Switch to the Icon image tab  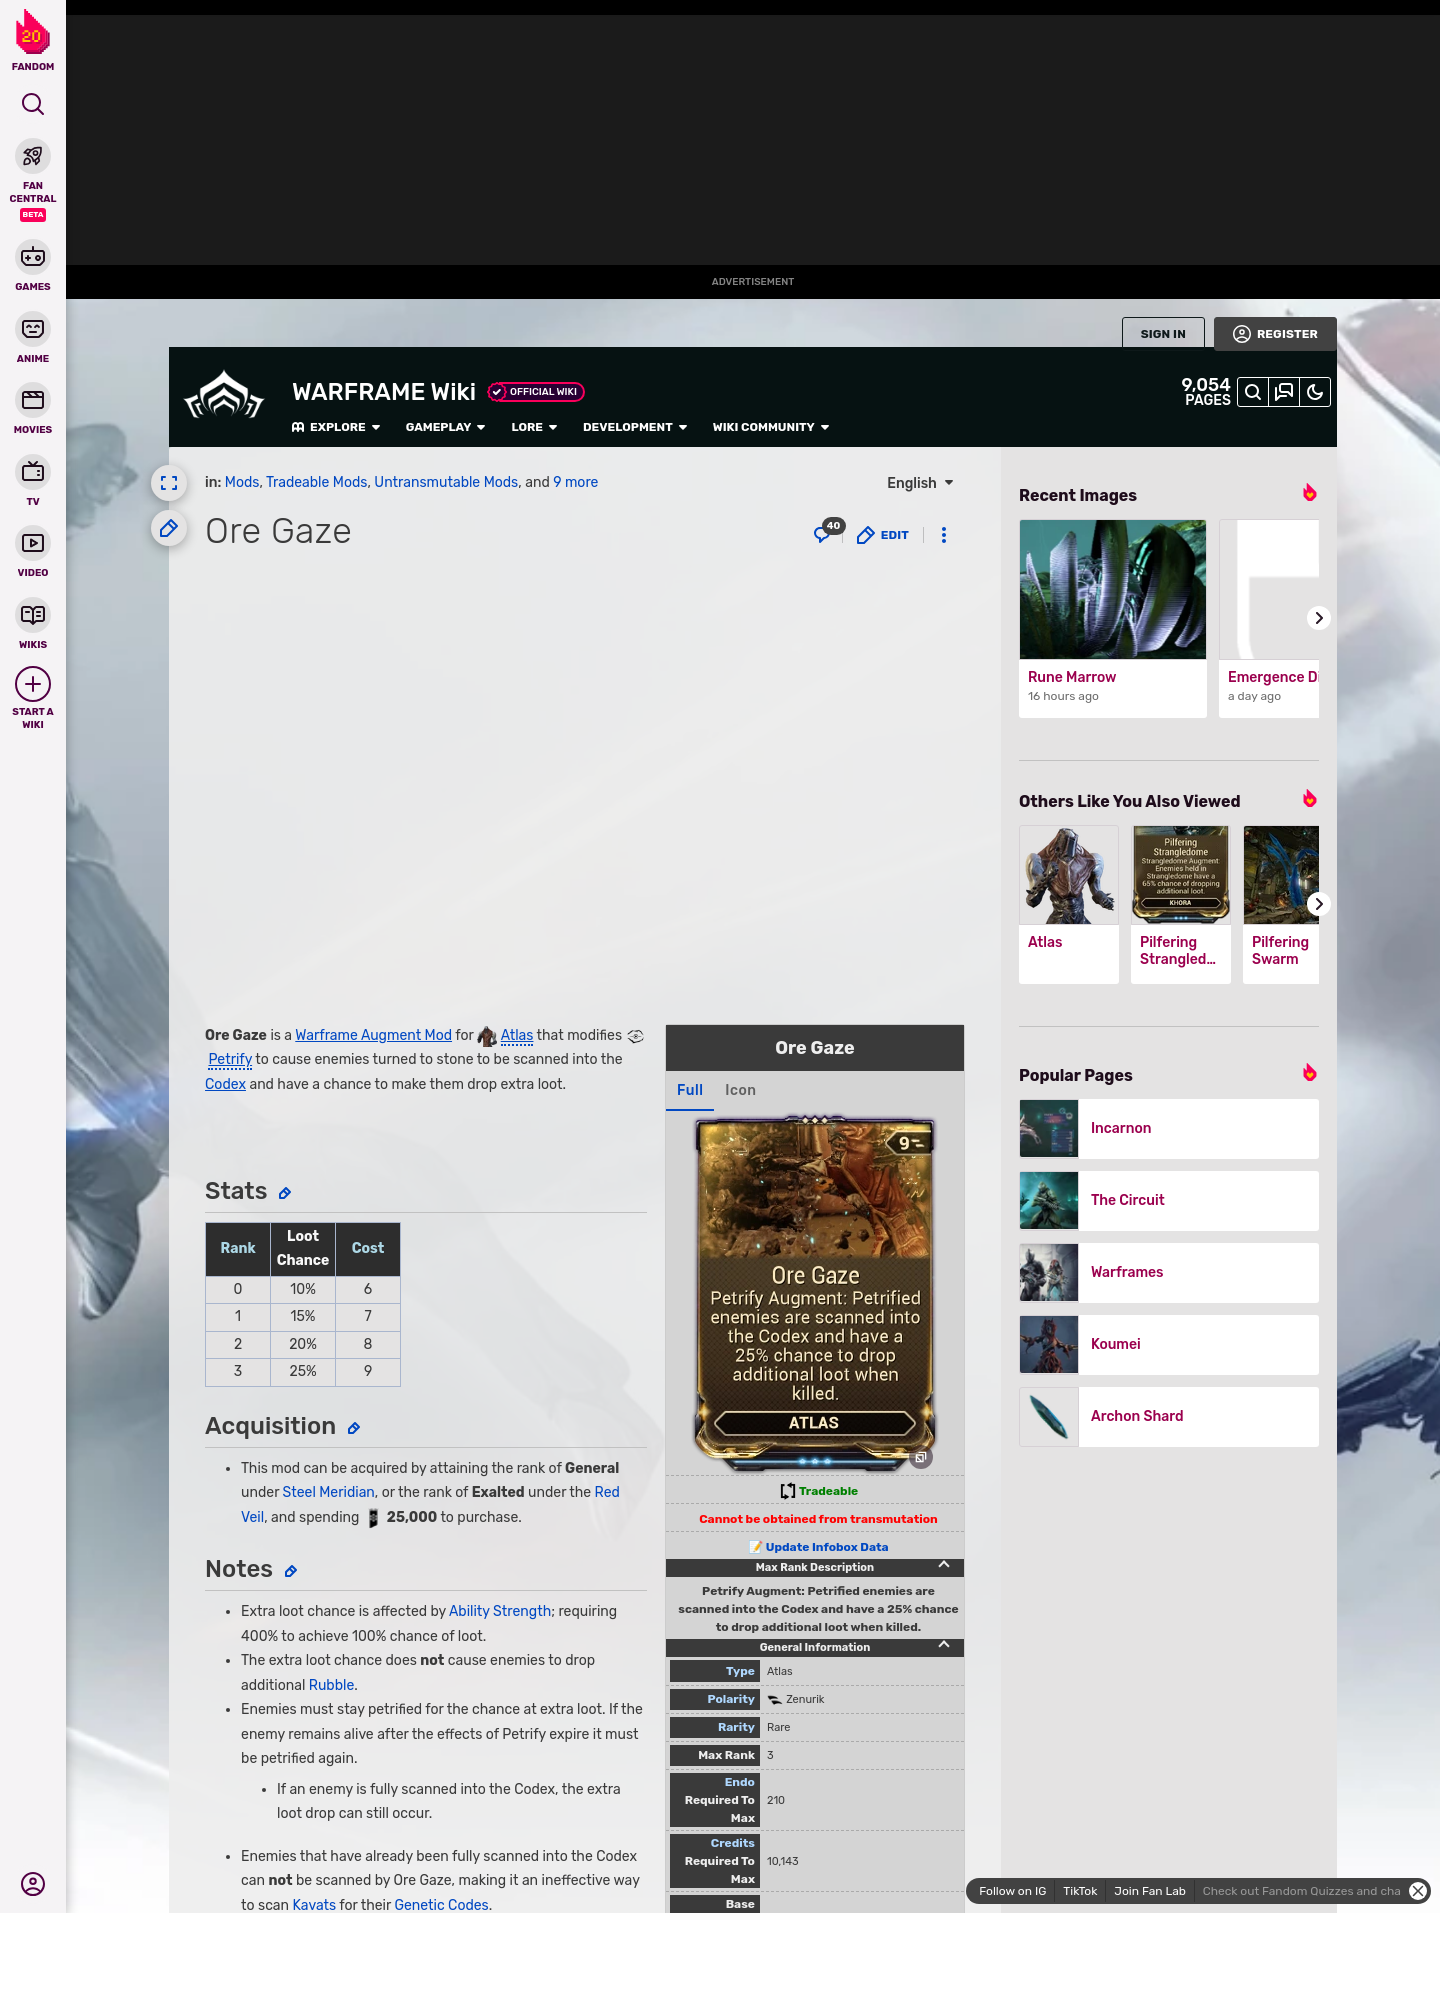tap(740, 1090)
